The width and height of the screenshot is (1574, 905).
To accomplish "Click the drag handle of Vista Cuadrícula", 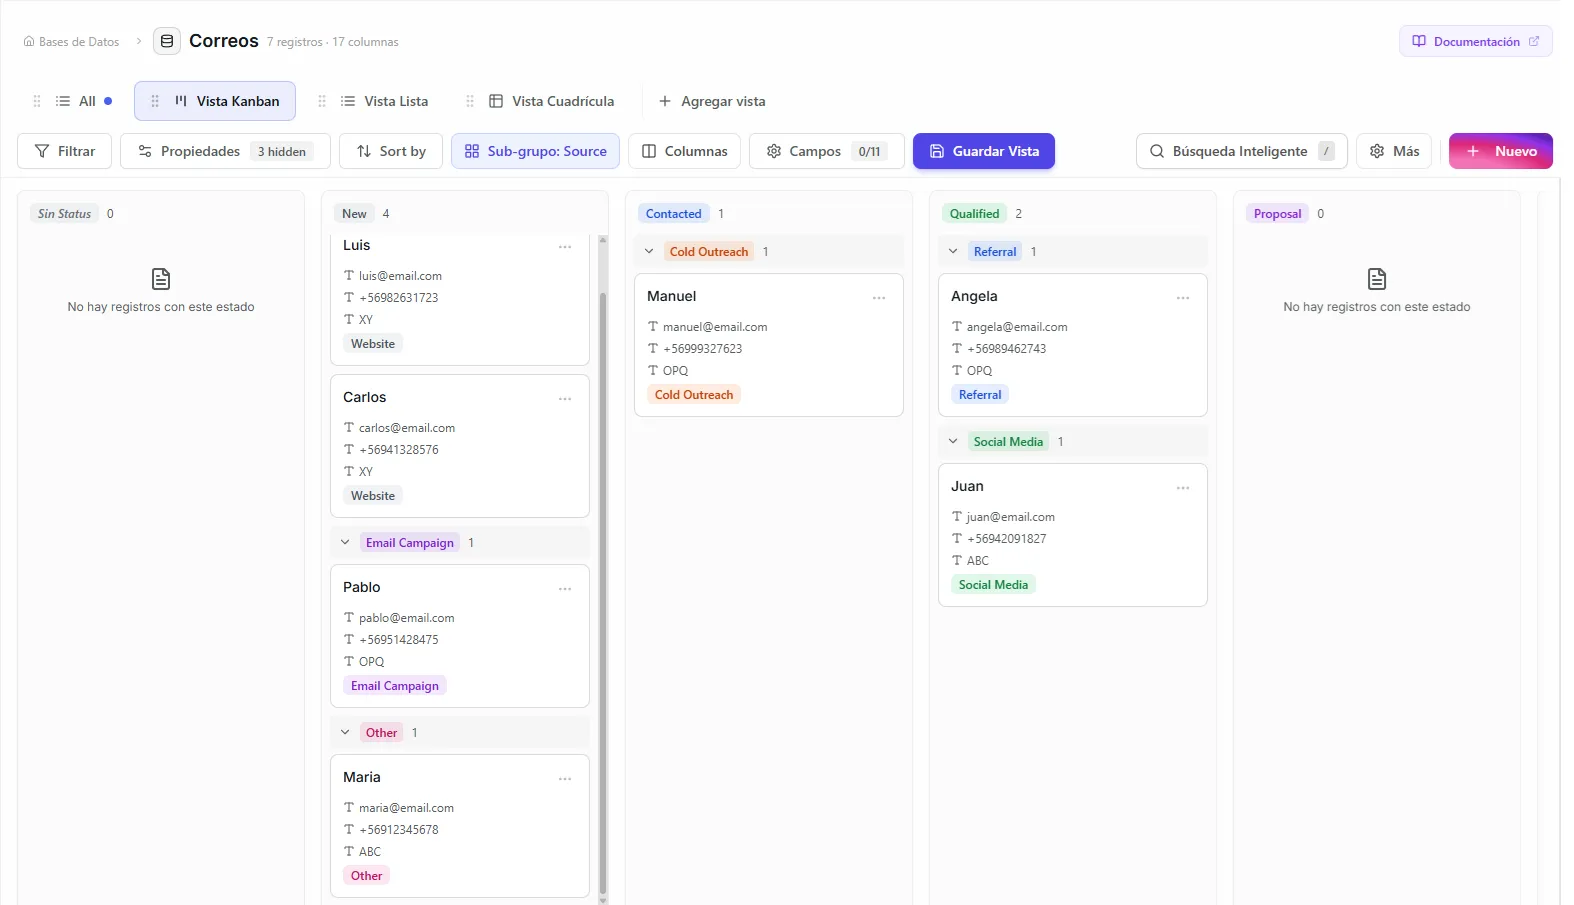I will 470,101.
